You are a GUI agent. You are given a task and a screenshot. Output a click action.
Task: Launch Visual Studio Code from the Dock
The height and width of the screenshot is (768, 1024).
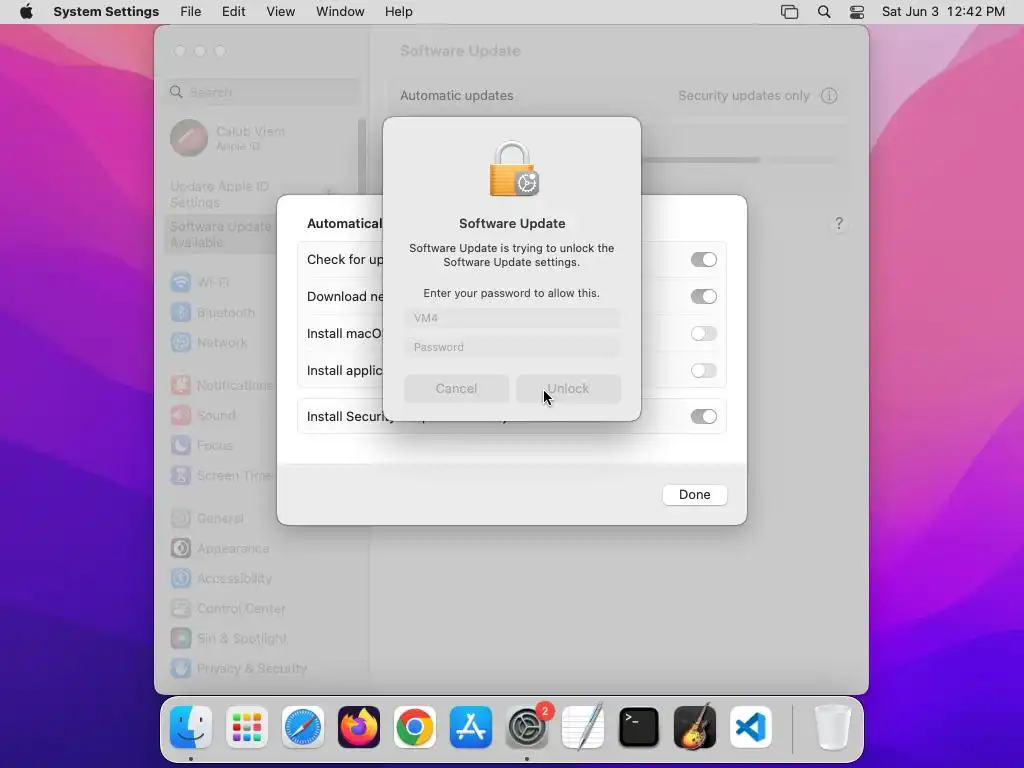[x=751, y=727]
